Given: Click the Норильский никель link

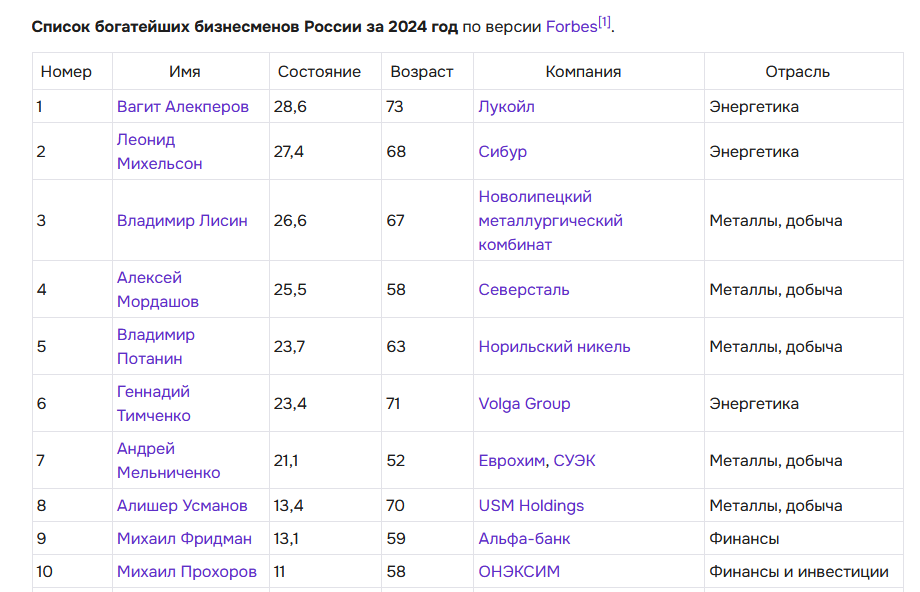Looking at the screenshot, I should click(x=554, y=347).
